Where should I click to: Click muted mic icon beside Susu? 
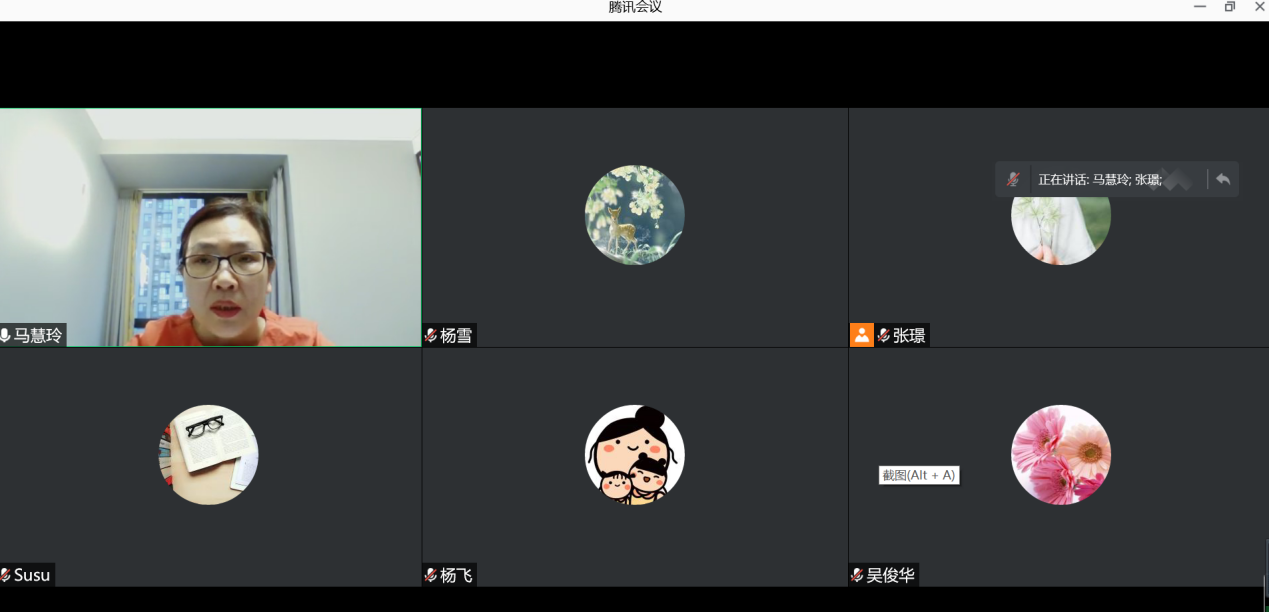5,575
